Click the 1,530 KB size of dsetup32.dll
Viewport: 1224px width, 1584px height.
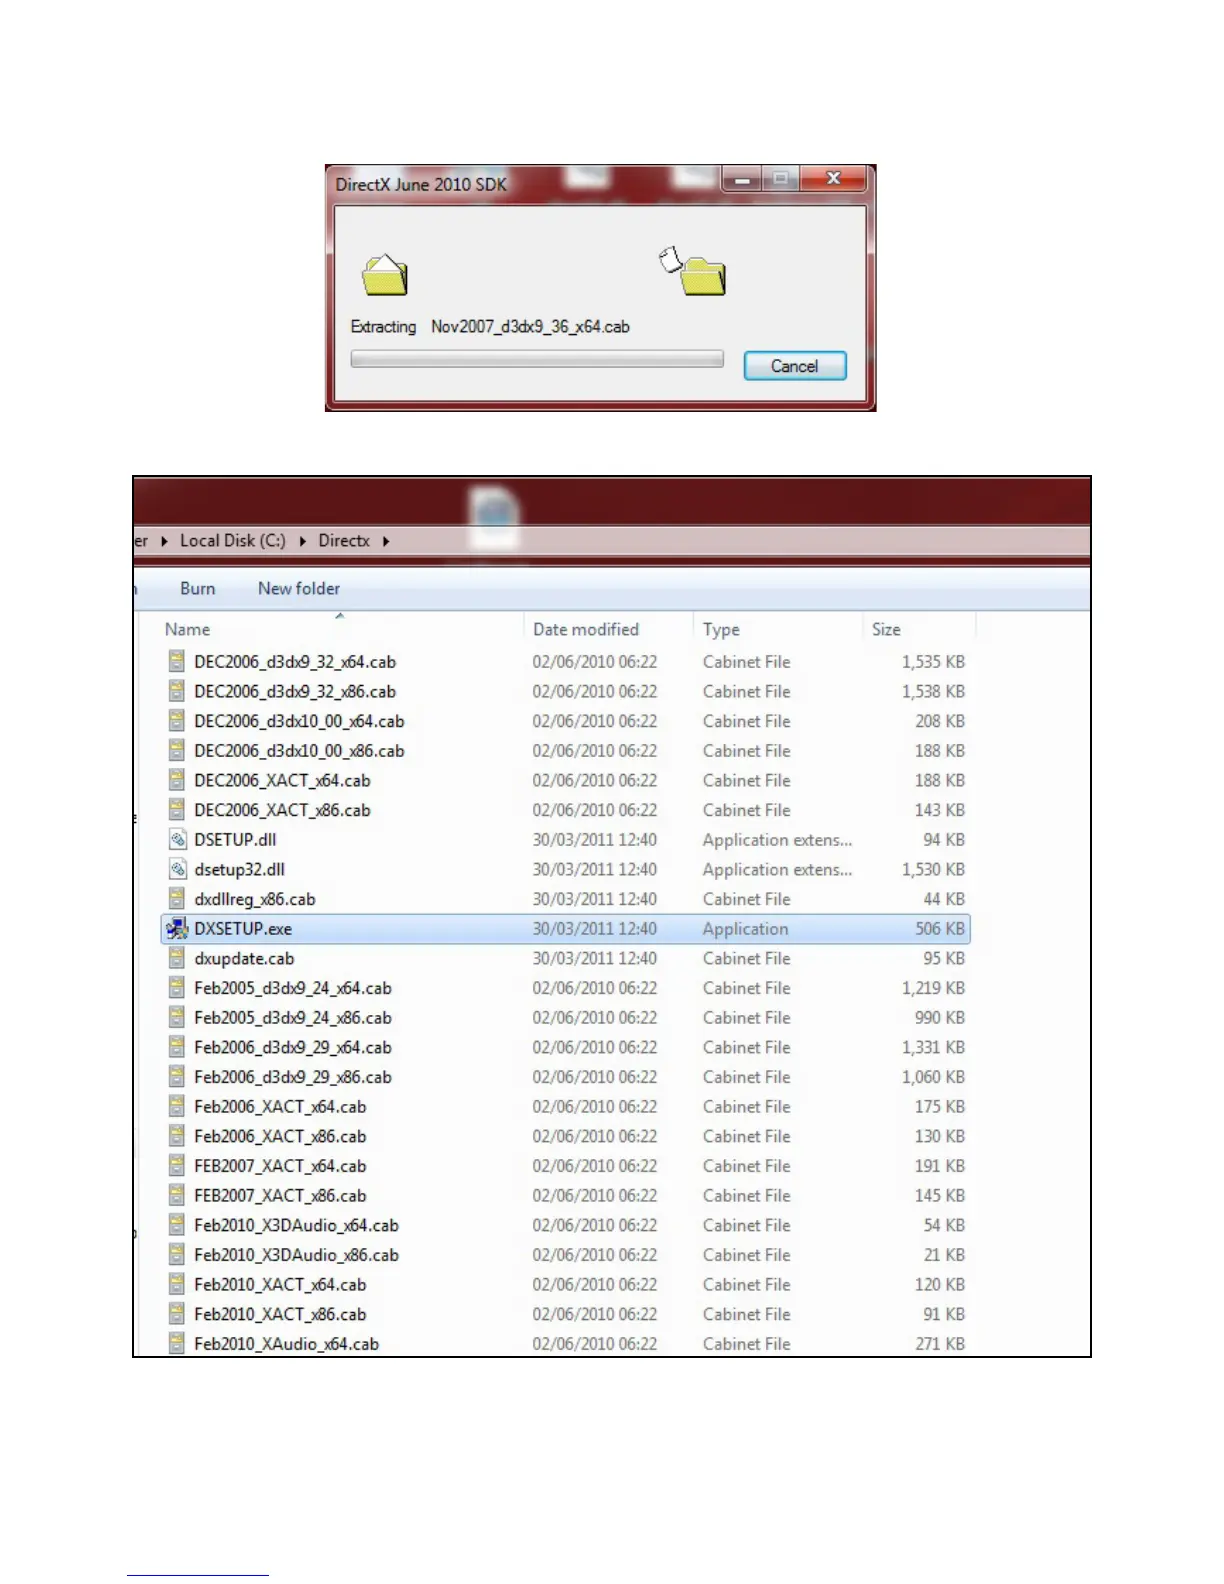[x=933, y=870]
